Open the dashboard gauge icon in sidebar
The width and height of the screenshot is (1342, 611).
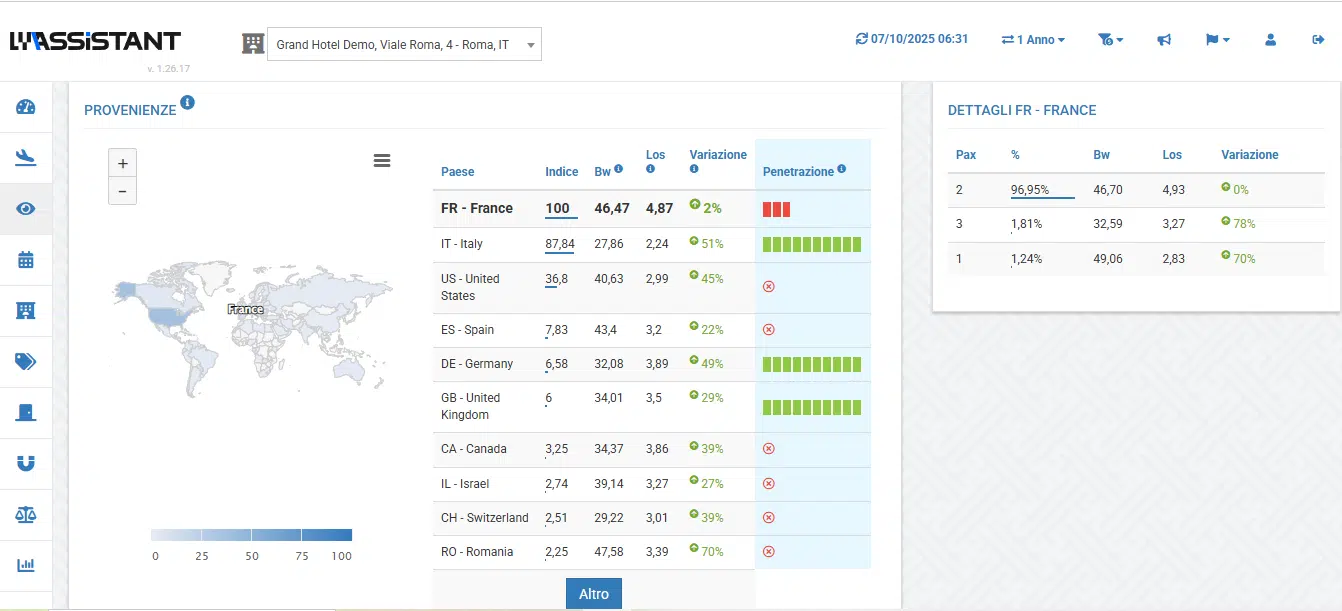pos(26,108)
